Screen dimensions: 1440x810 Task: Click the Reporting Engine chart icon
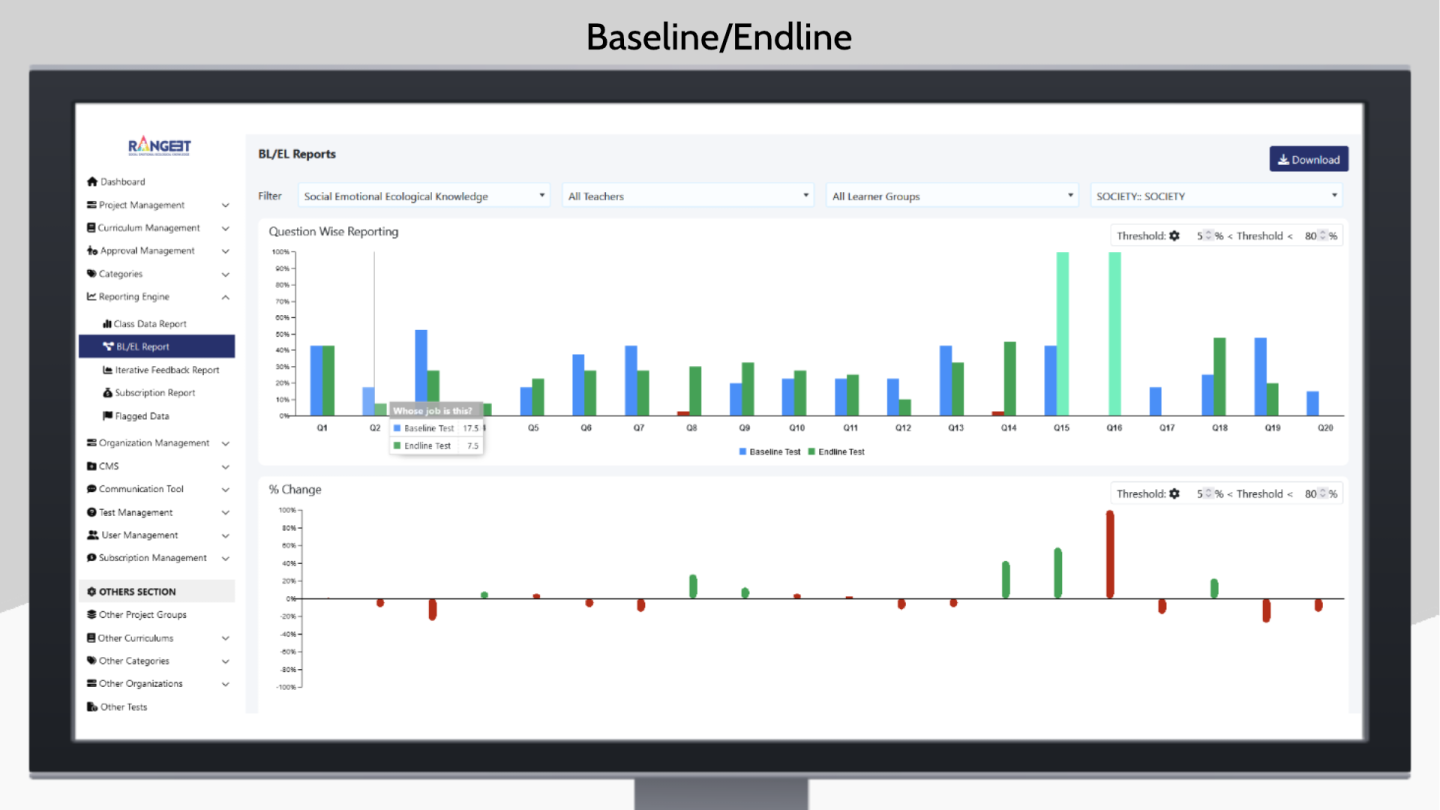(x=92, y=297)
